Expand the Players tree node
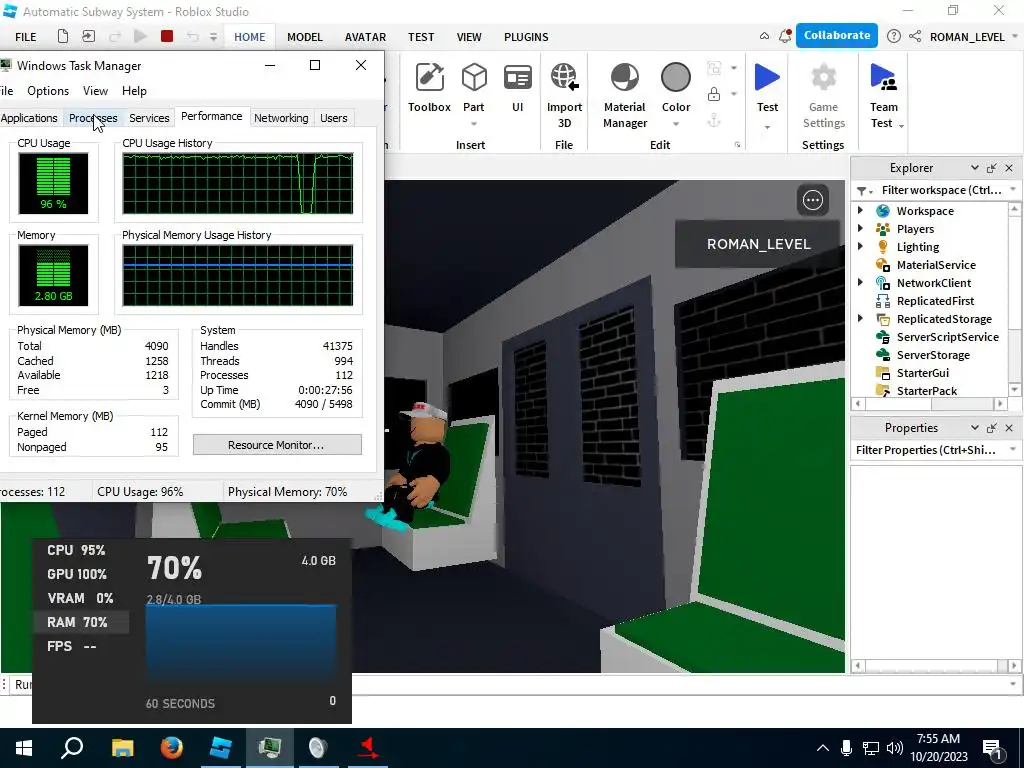1024x768 pixels. (x=860, y=229)
